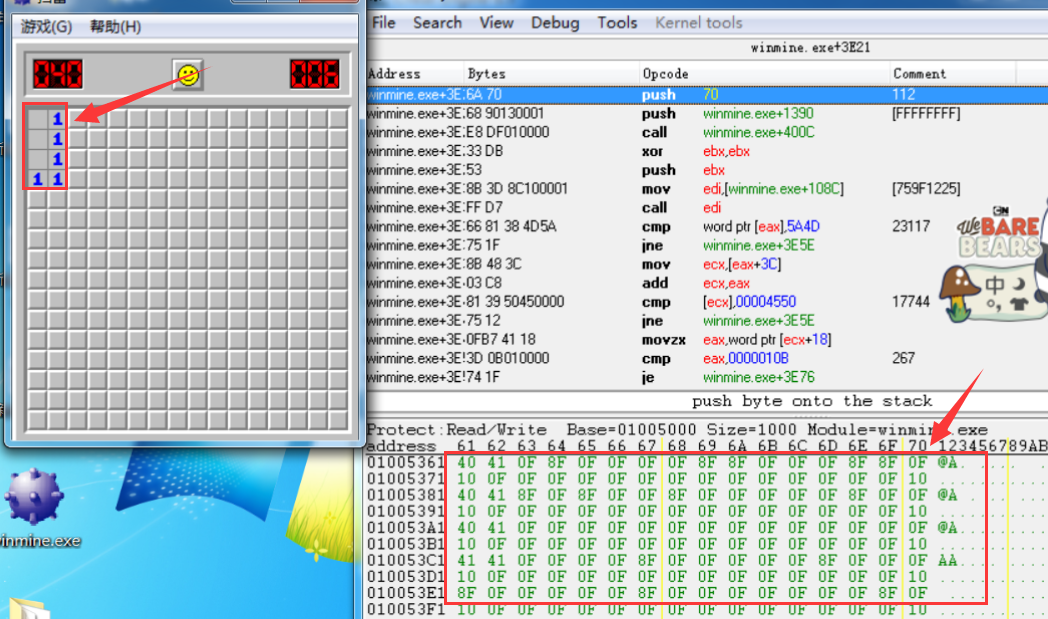
Task: Open the Tools menu in Memory Viewer
Action: (617, 23)
